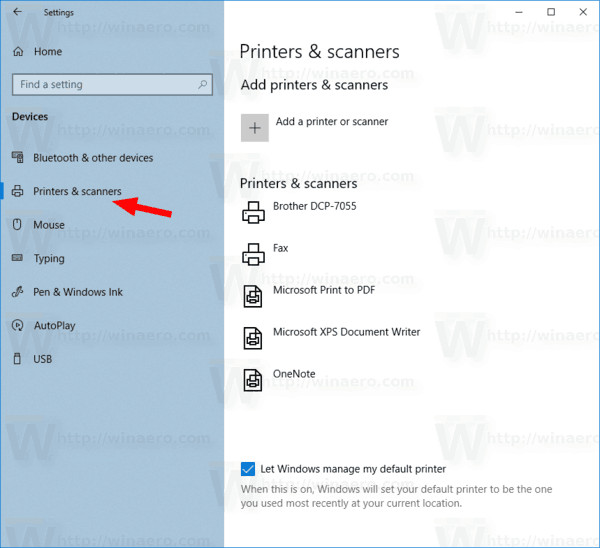Close the Settings window
Viewport: 600px width, 548px height.
click(583, 12)
